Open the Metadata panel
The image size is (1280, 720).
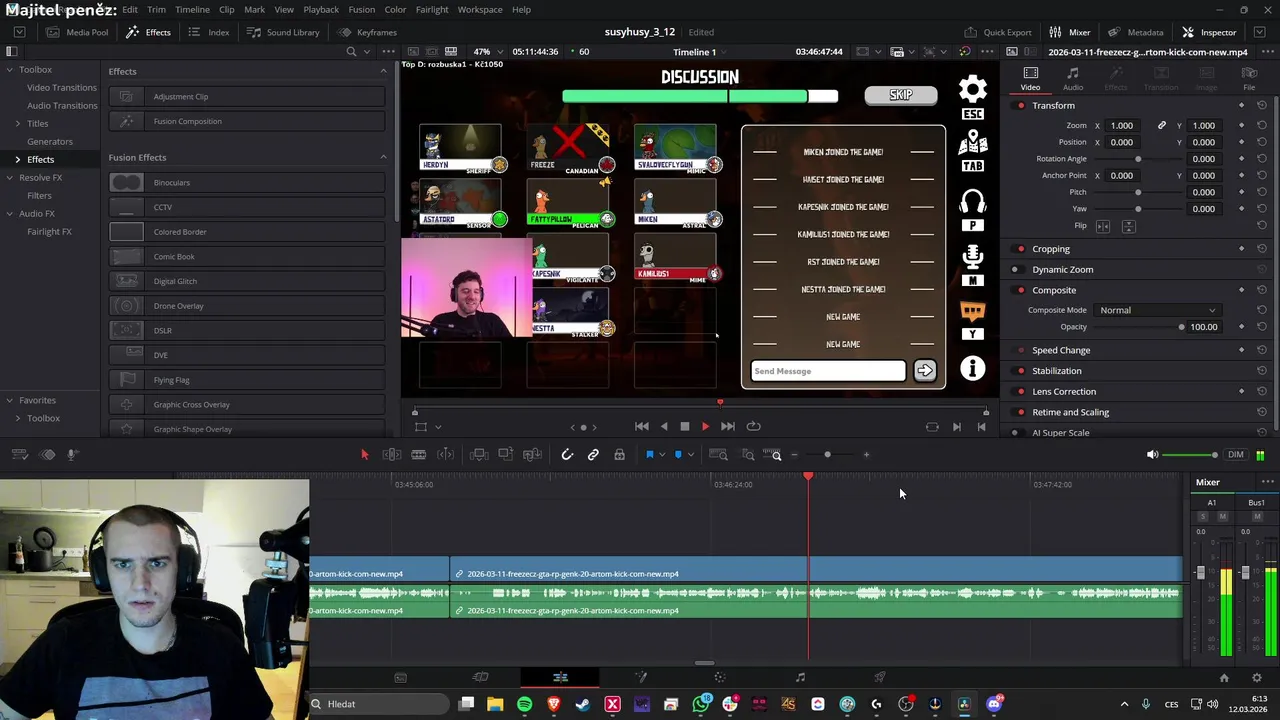point(1135,32)
